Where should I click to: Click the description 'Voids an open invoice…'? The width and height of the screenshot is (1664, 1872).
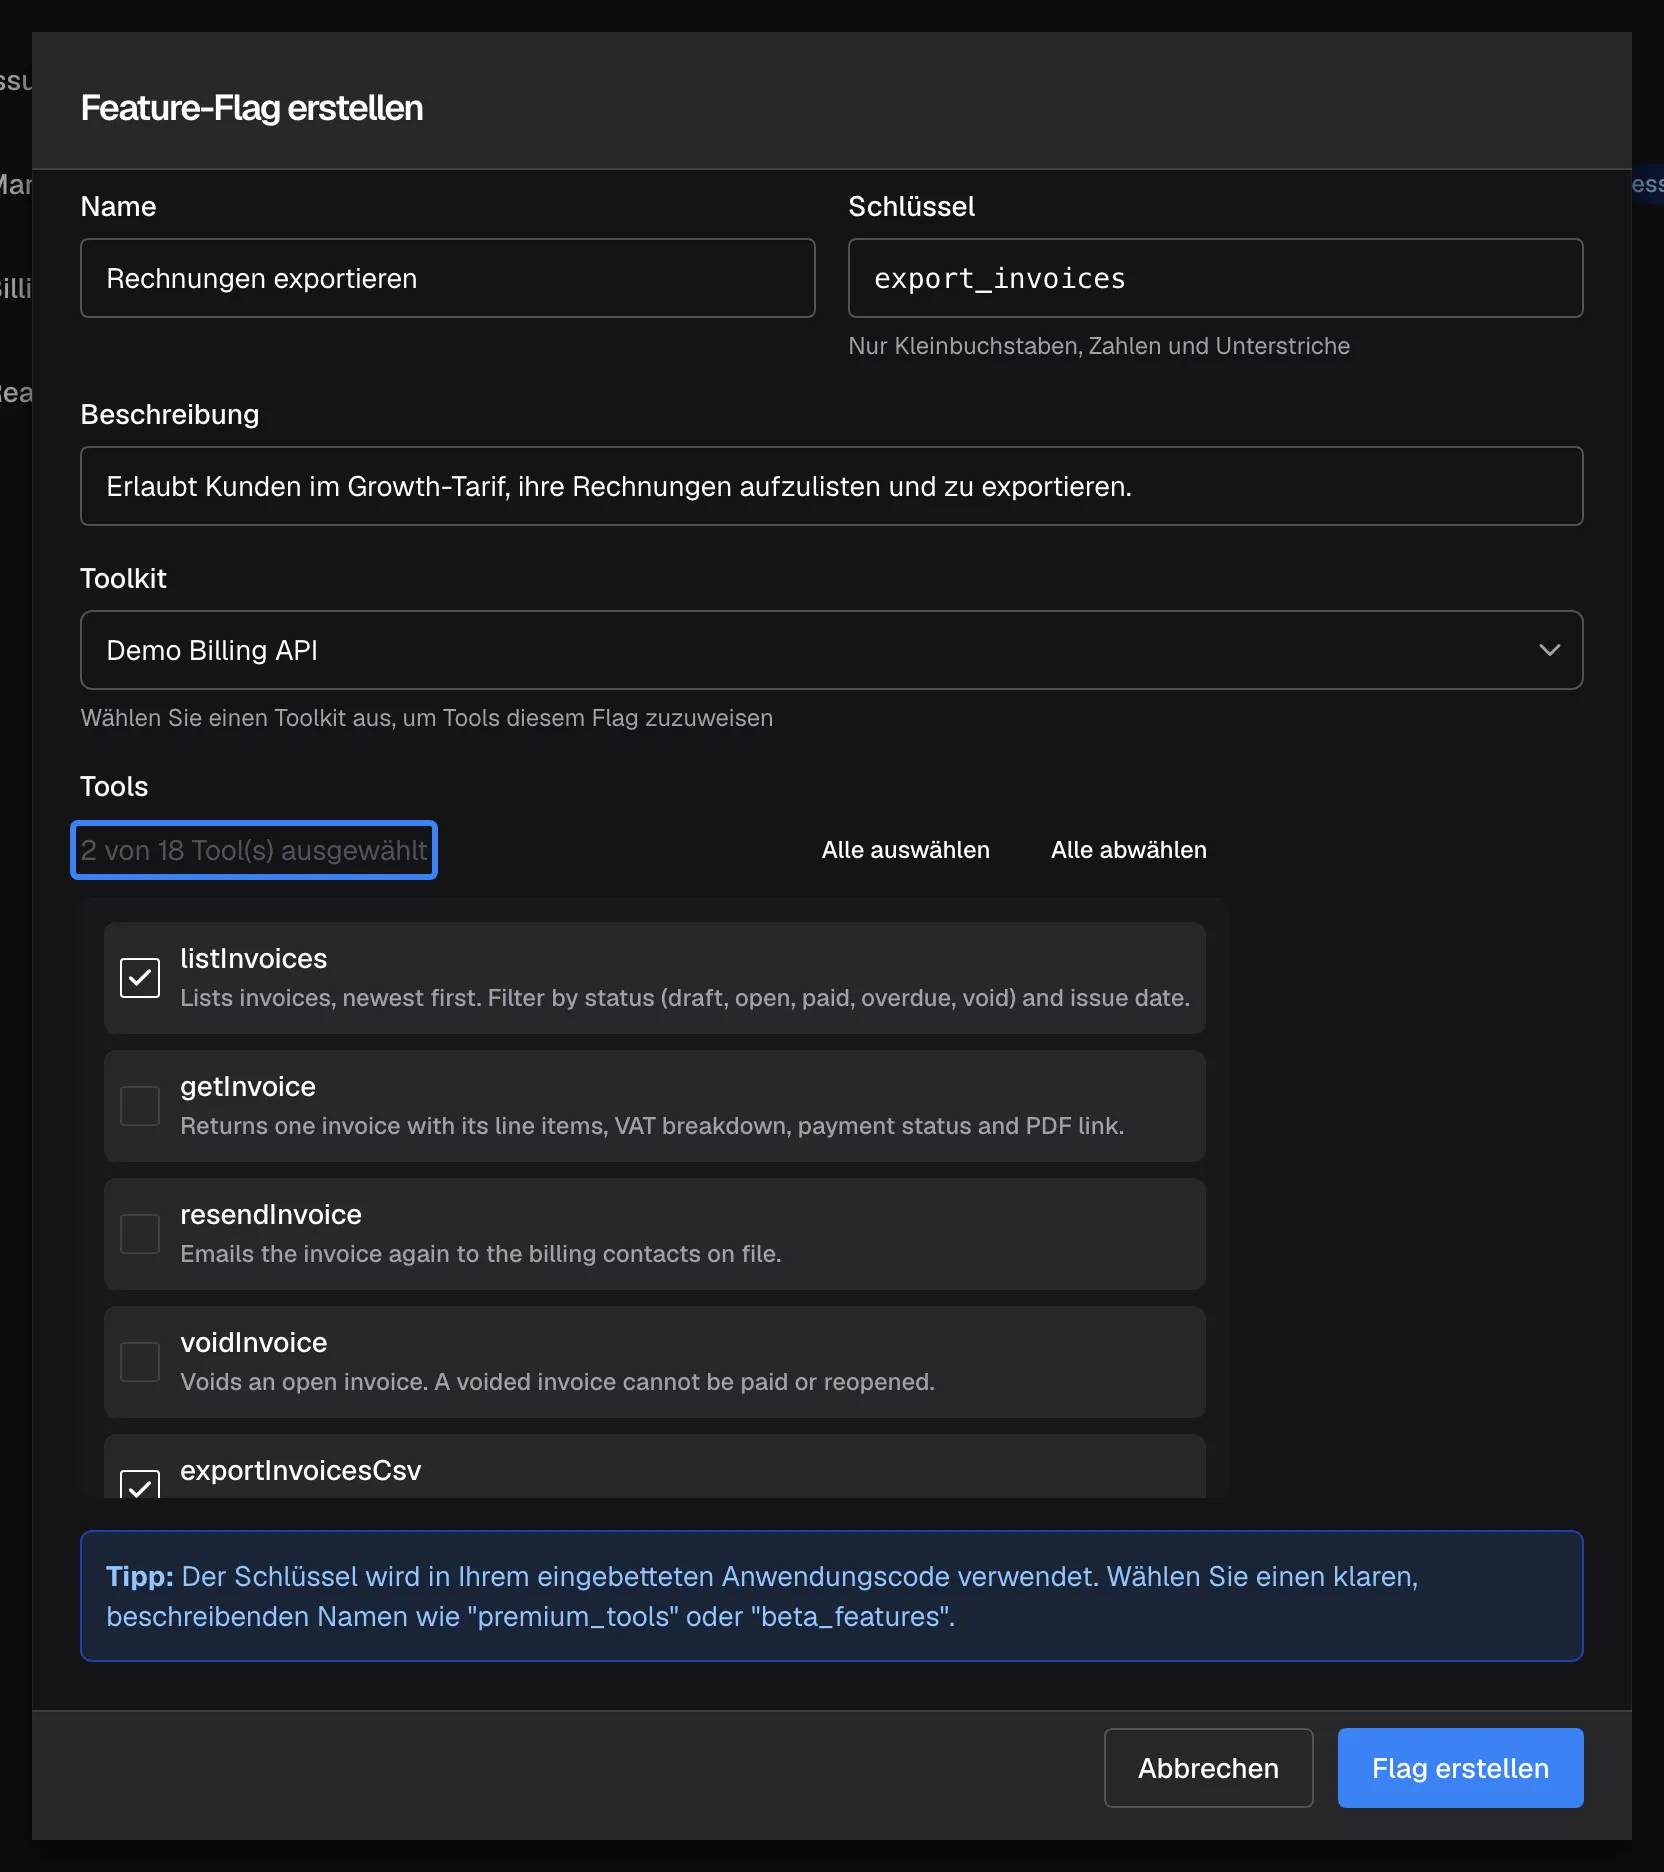pos(557,1382)
